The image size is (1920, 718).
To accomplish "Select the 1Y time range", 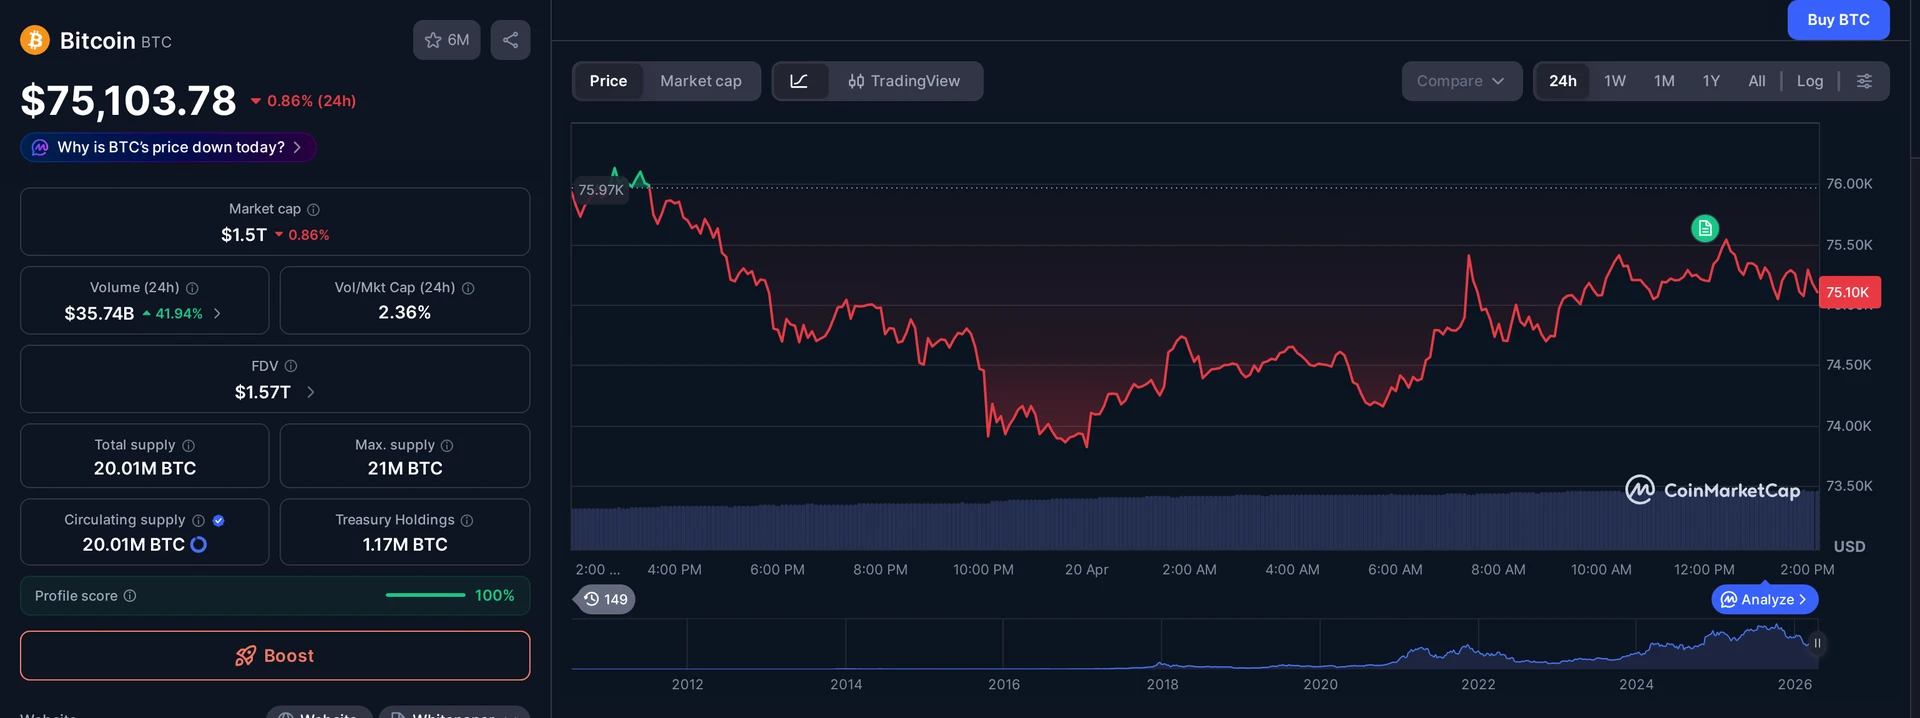I will tap(1711, 81).
